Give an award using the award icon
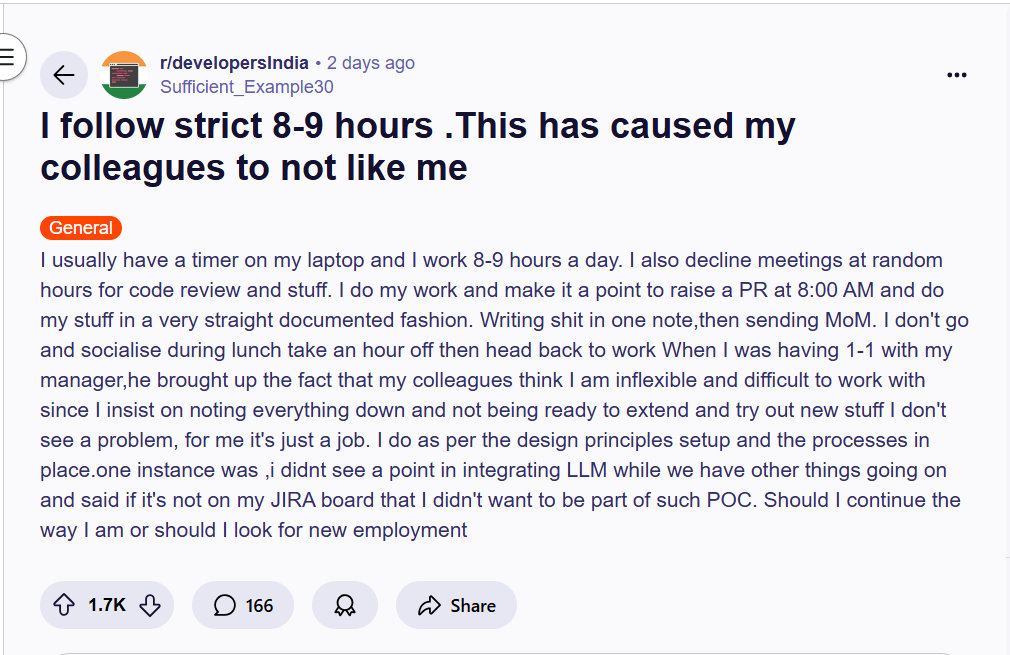This screenshot has width=1010, height=655. coord(345,605)
